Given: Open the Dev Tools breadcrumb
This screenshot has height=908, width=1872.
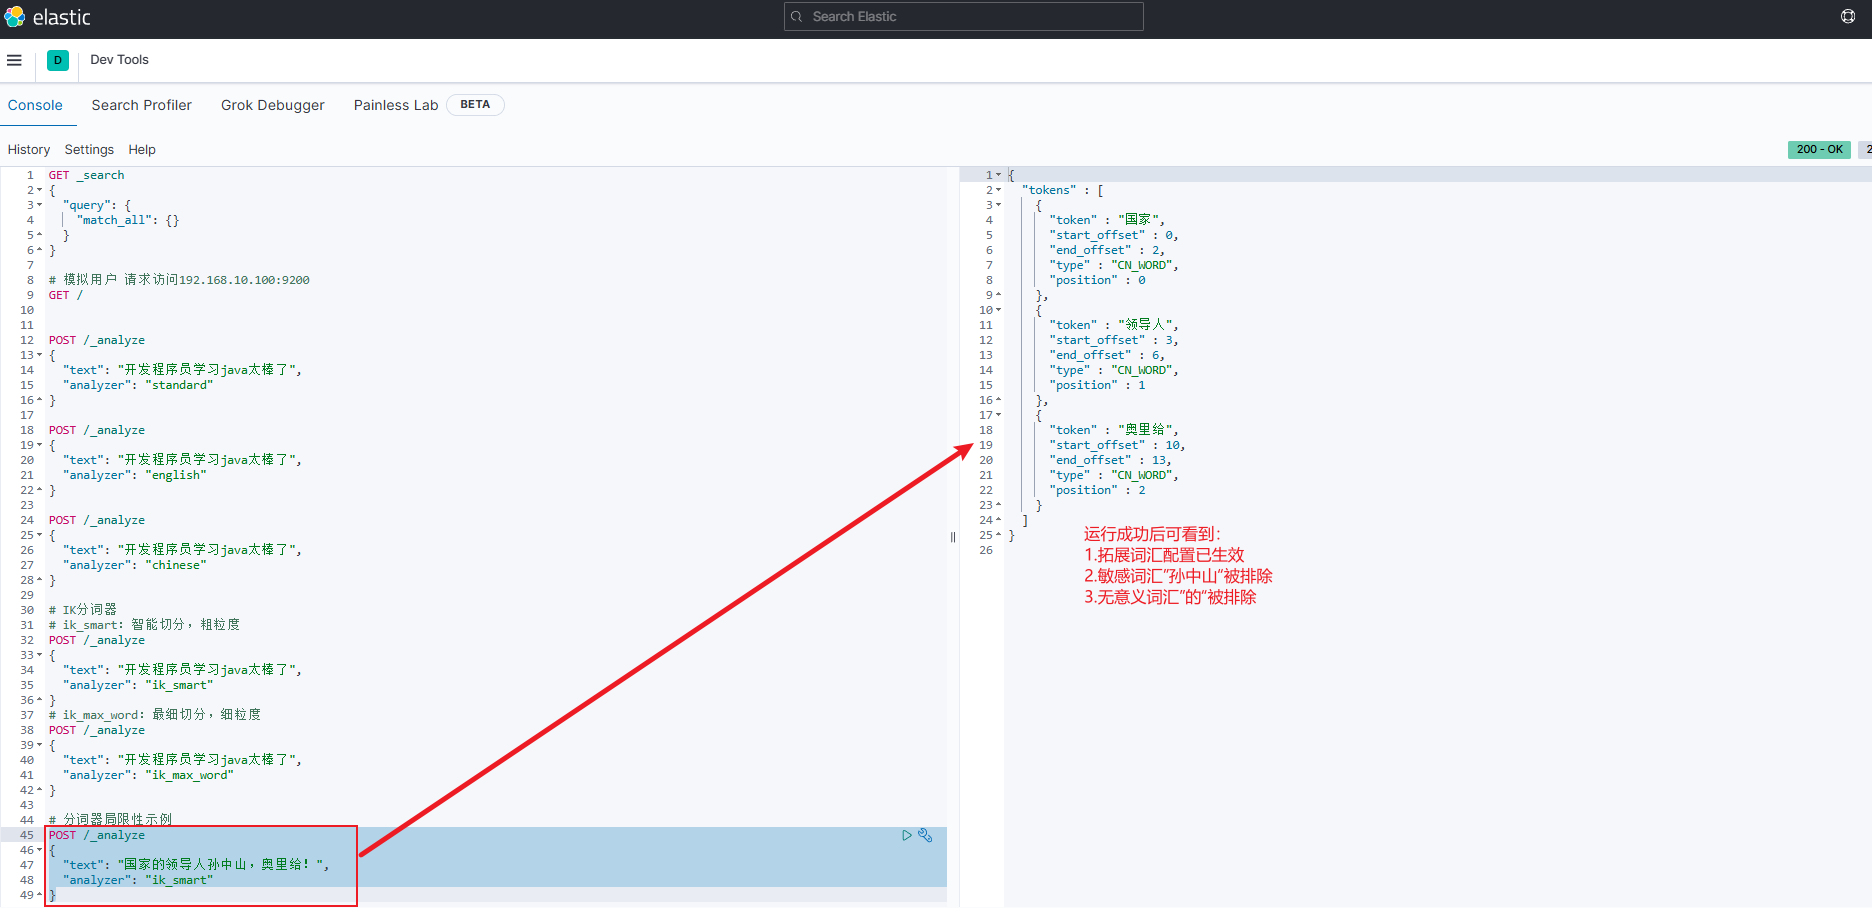Looking at the screenshot, I should point(119,60).
